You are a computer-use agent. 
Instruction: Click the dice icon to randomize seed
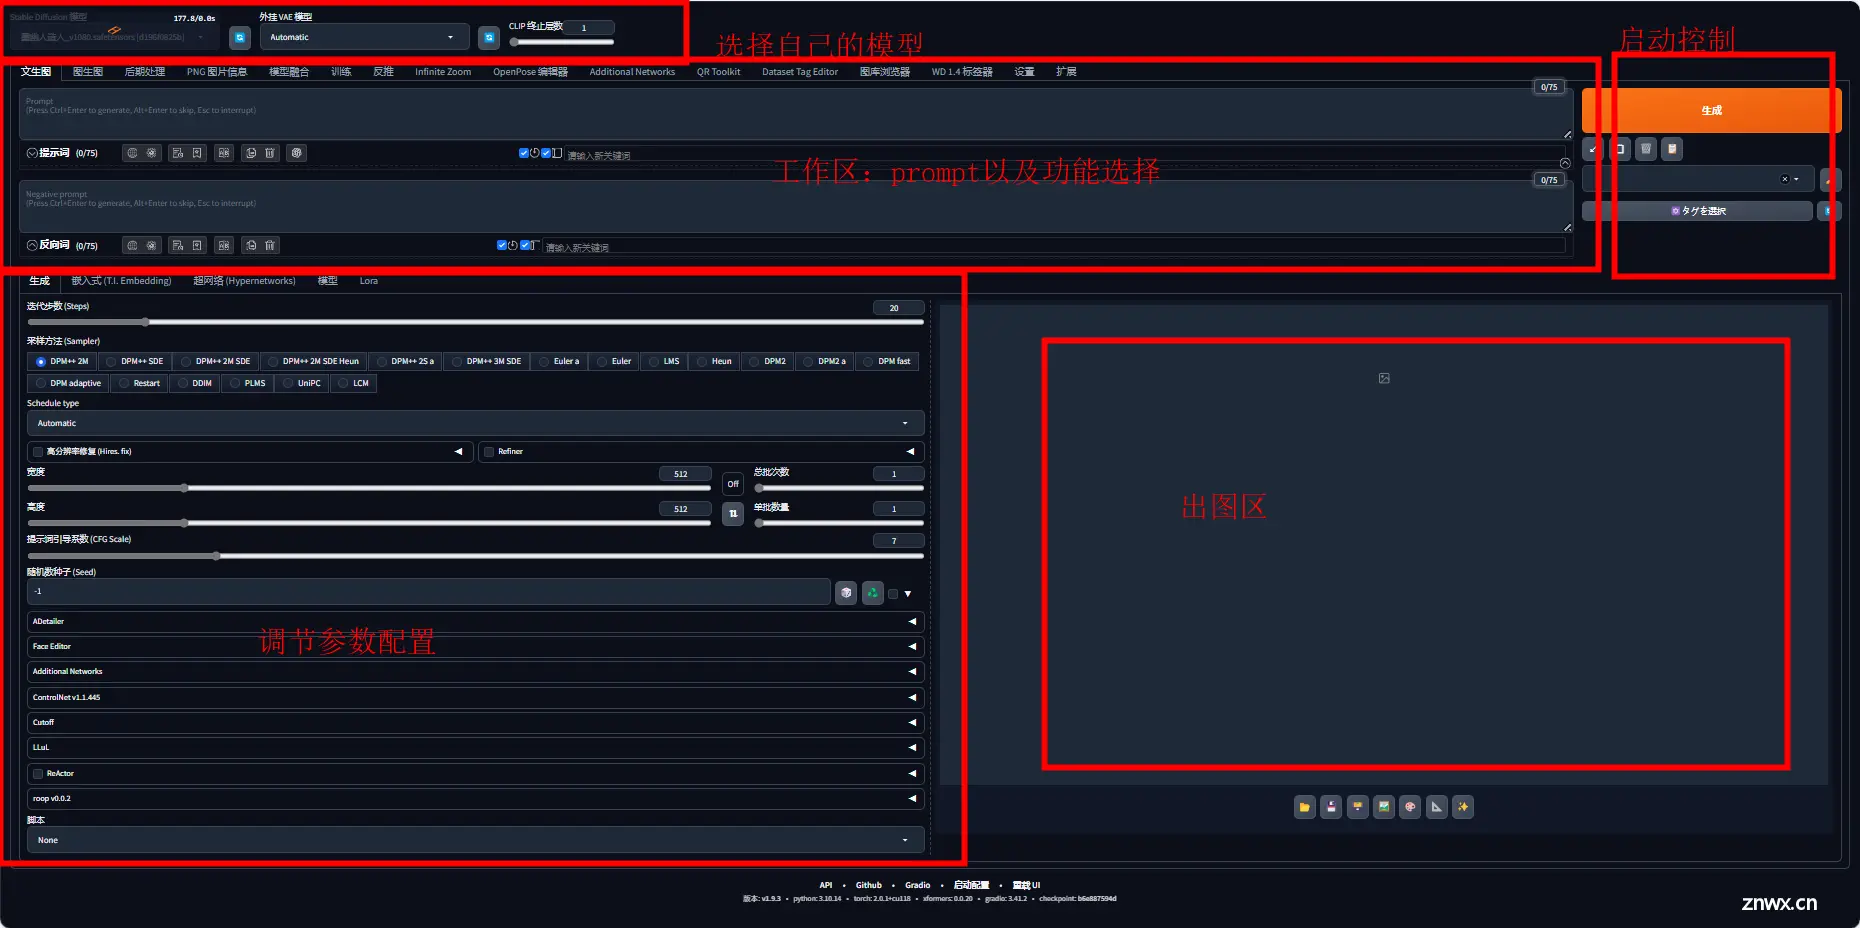click(846, 593)
